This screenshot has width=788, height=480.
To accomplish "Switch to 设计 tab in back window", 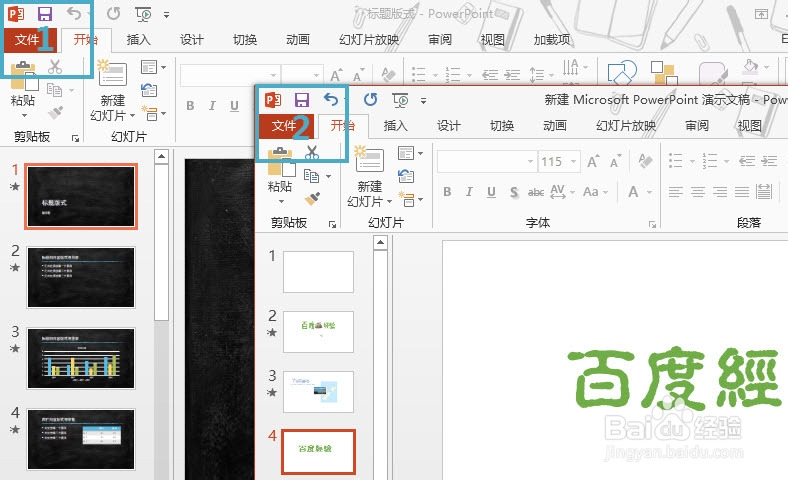I will (192, 40).
